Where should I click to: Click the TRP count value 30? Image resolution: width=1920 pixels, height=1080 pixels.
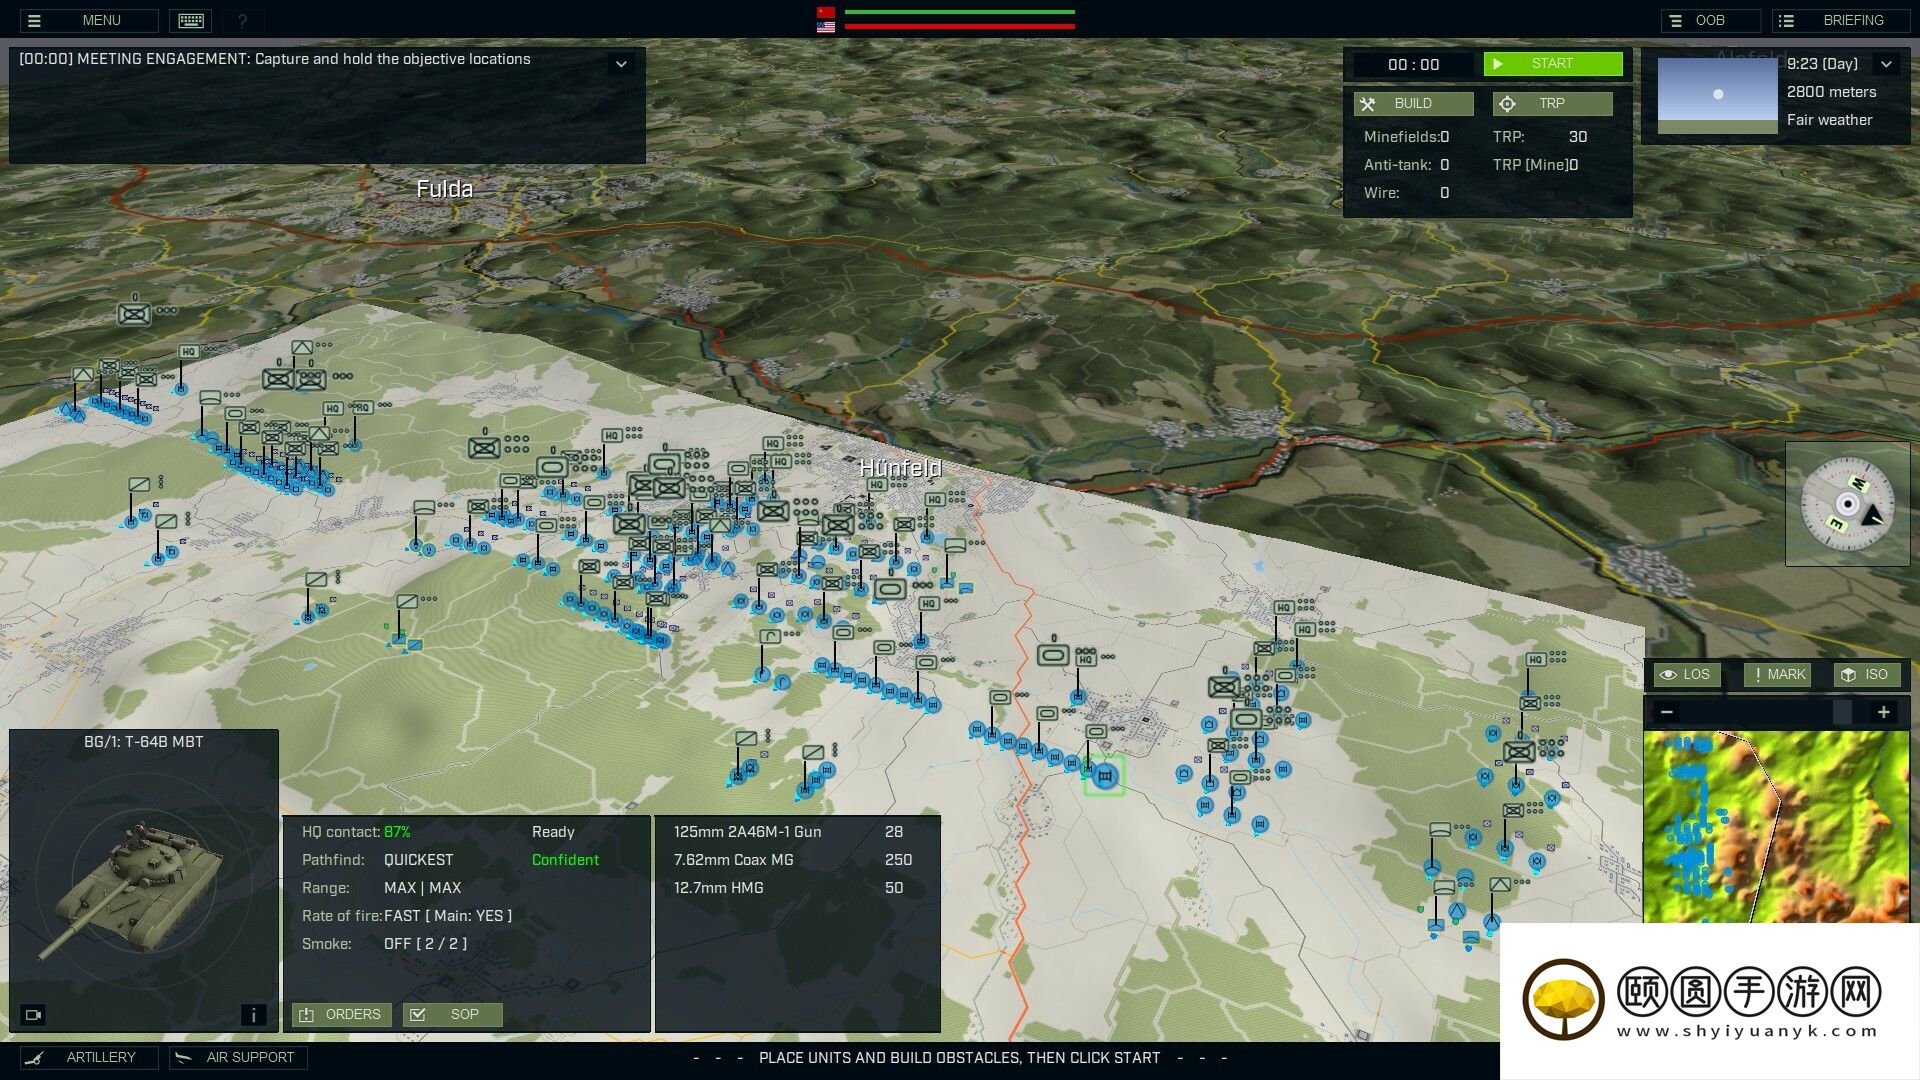[x=1578, y=137]
